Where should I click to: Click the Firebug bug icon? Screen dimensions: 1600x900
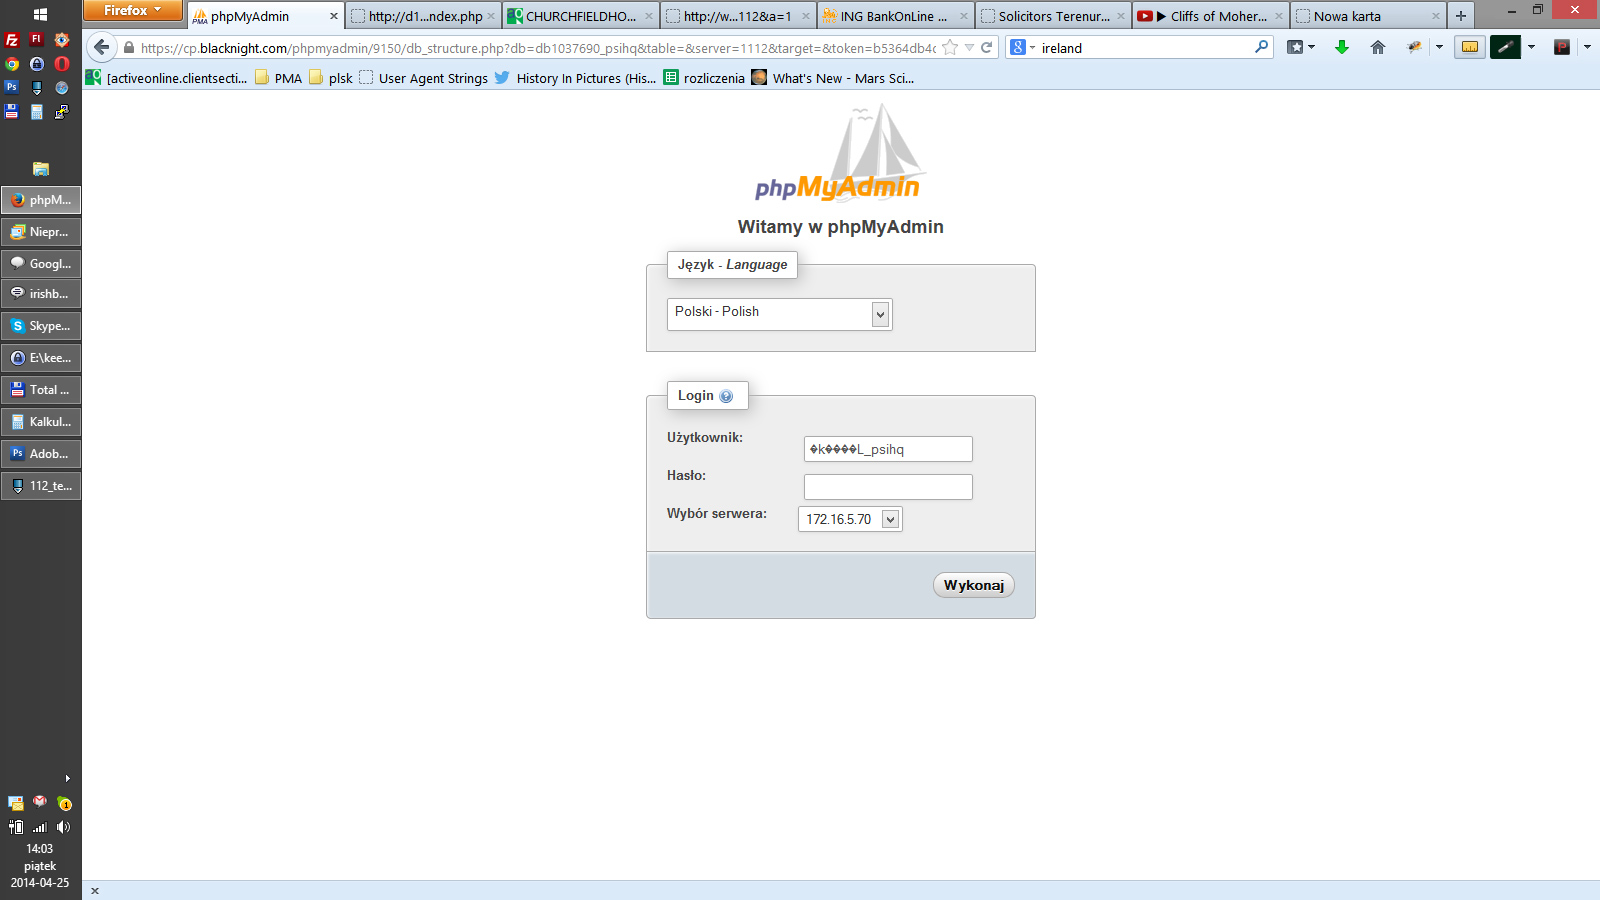[x=1414, y=47]
